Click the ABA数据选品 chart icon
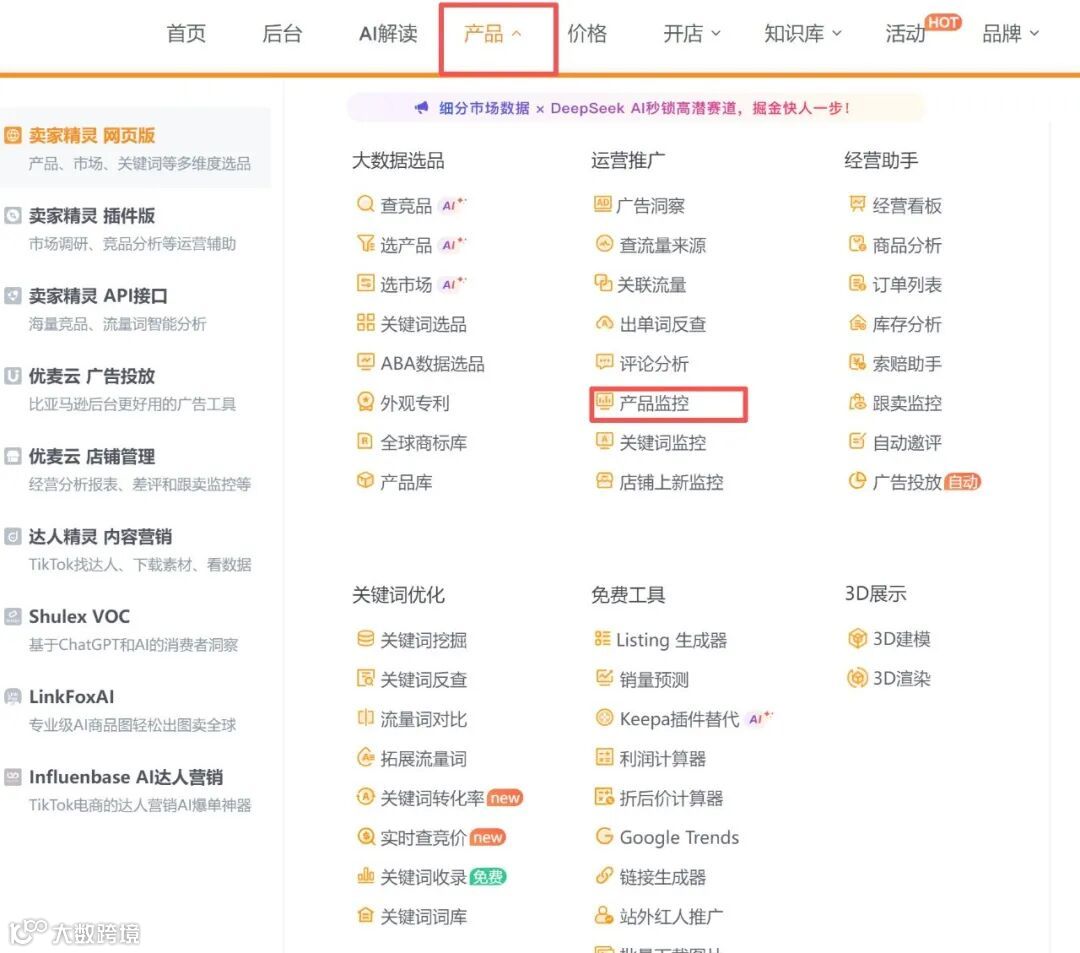1080x953 pixels. point(365,362)
